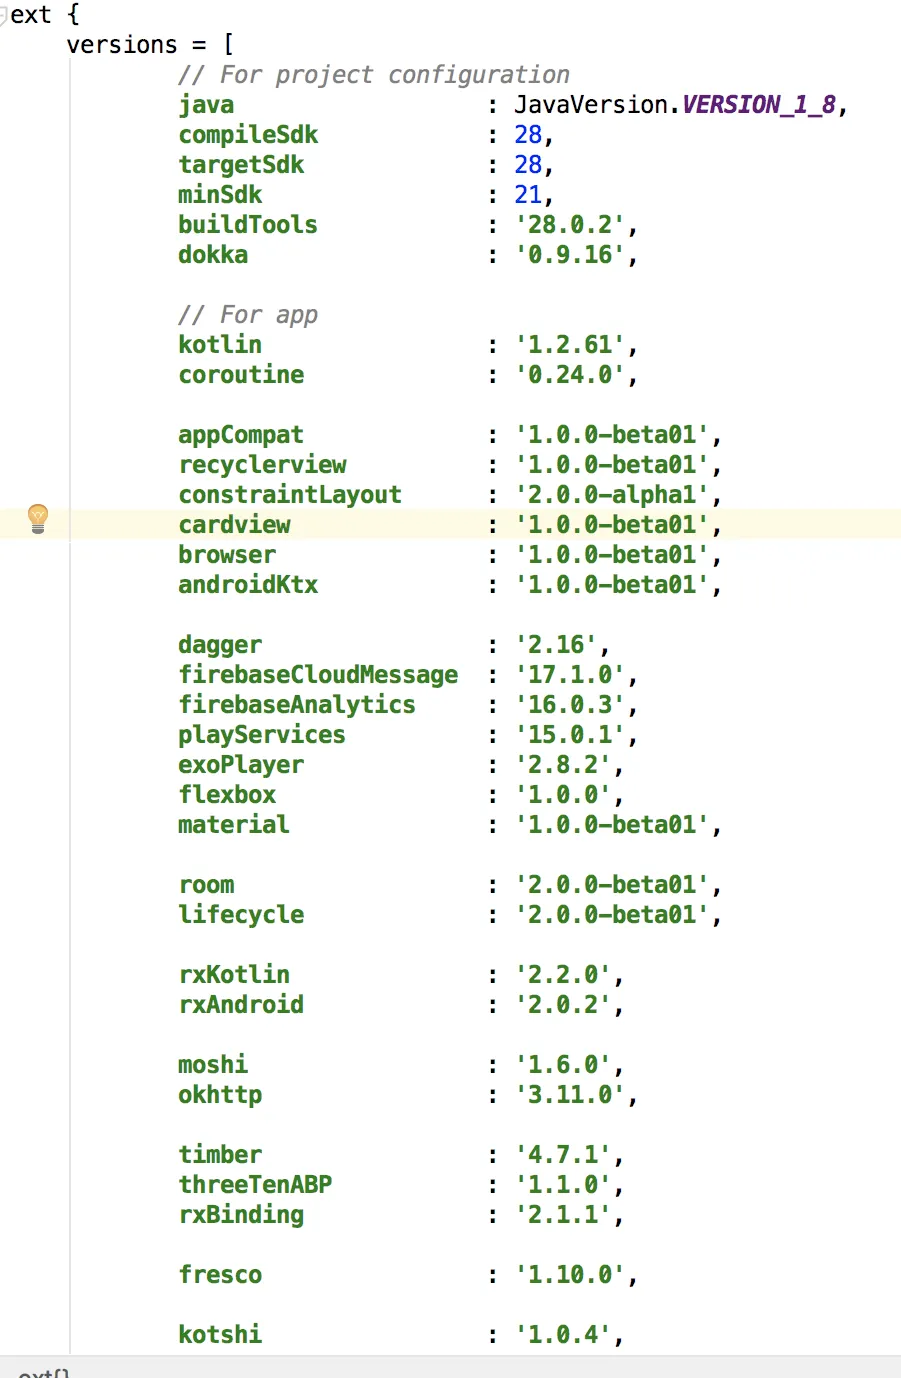Screen dimensions: 901x1378
Task: Click the highlighted 'cardview' key
Action: 234,525
